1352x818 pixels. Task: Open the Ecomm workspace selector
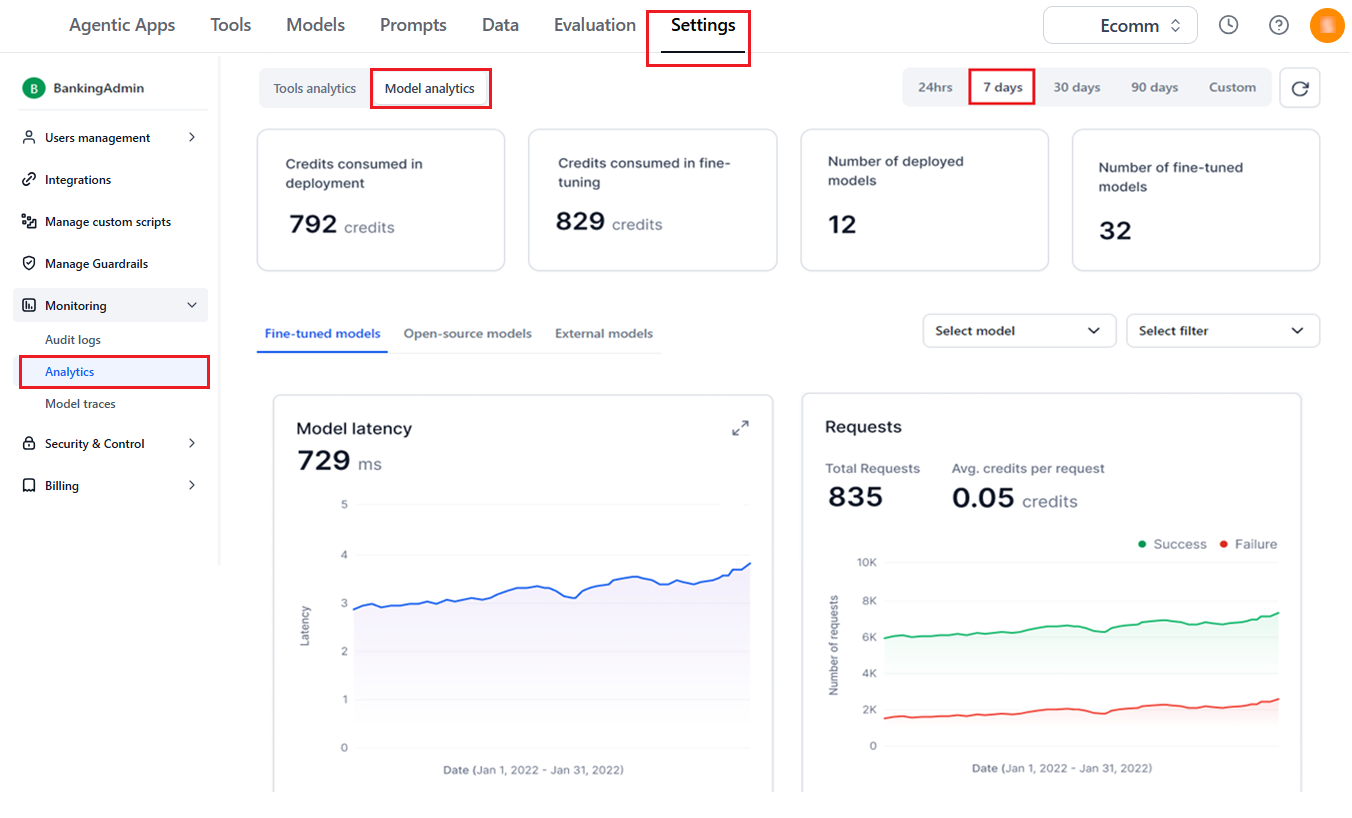(1120, 26)
